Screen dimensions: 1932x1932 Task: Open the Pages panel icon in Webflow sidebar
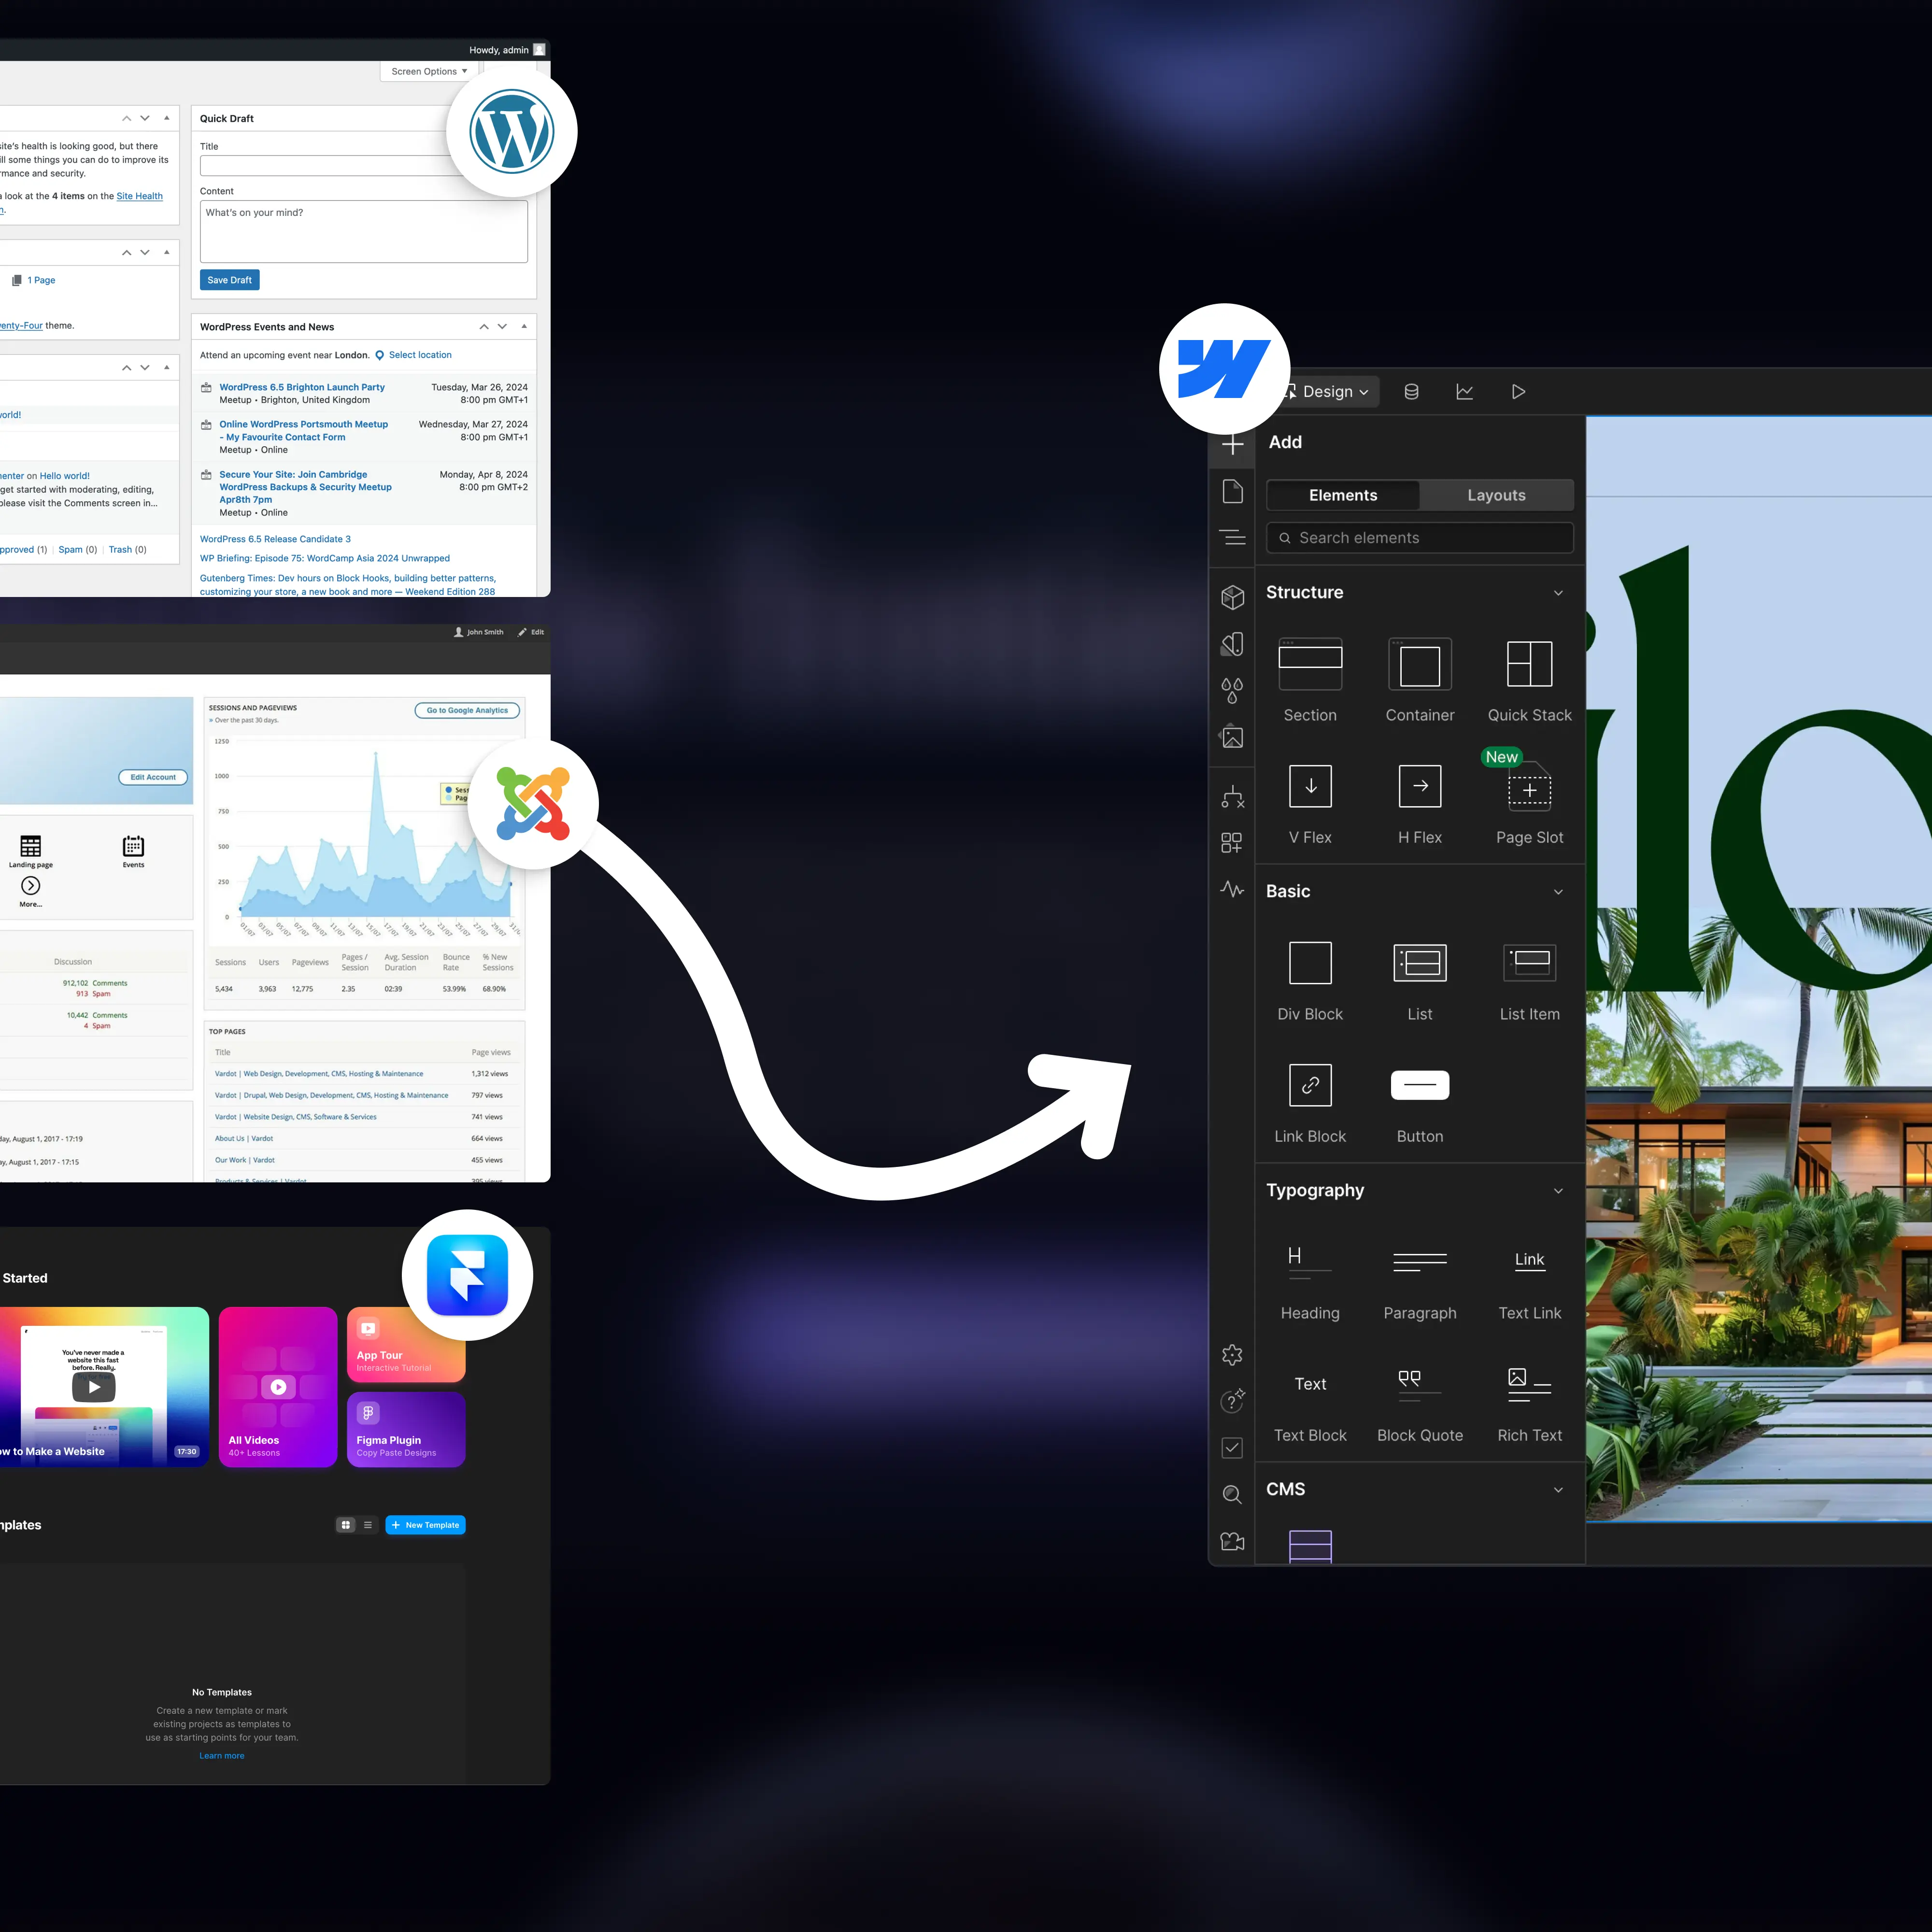click(1232, 491)
